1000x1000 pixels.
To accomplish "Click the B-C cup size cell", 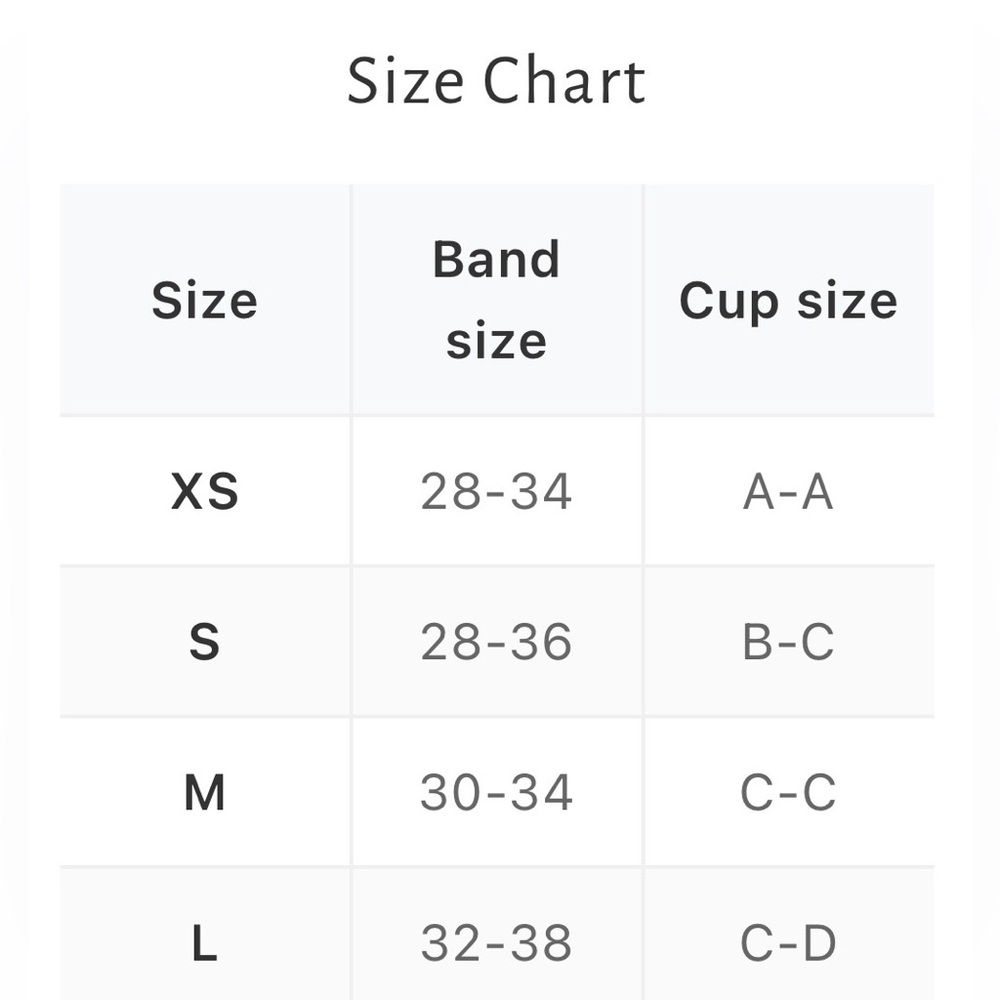I will click(788, 642).
